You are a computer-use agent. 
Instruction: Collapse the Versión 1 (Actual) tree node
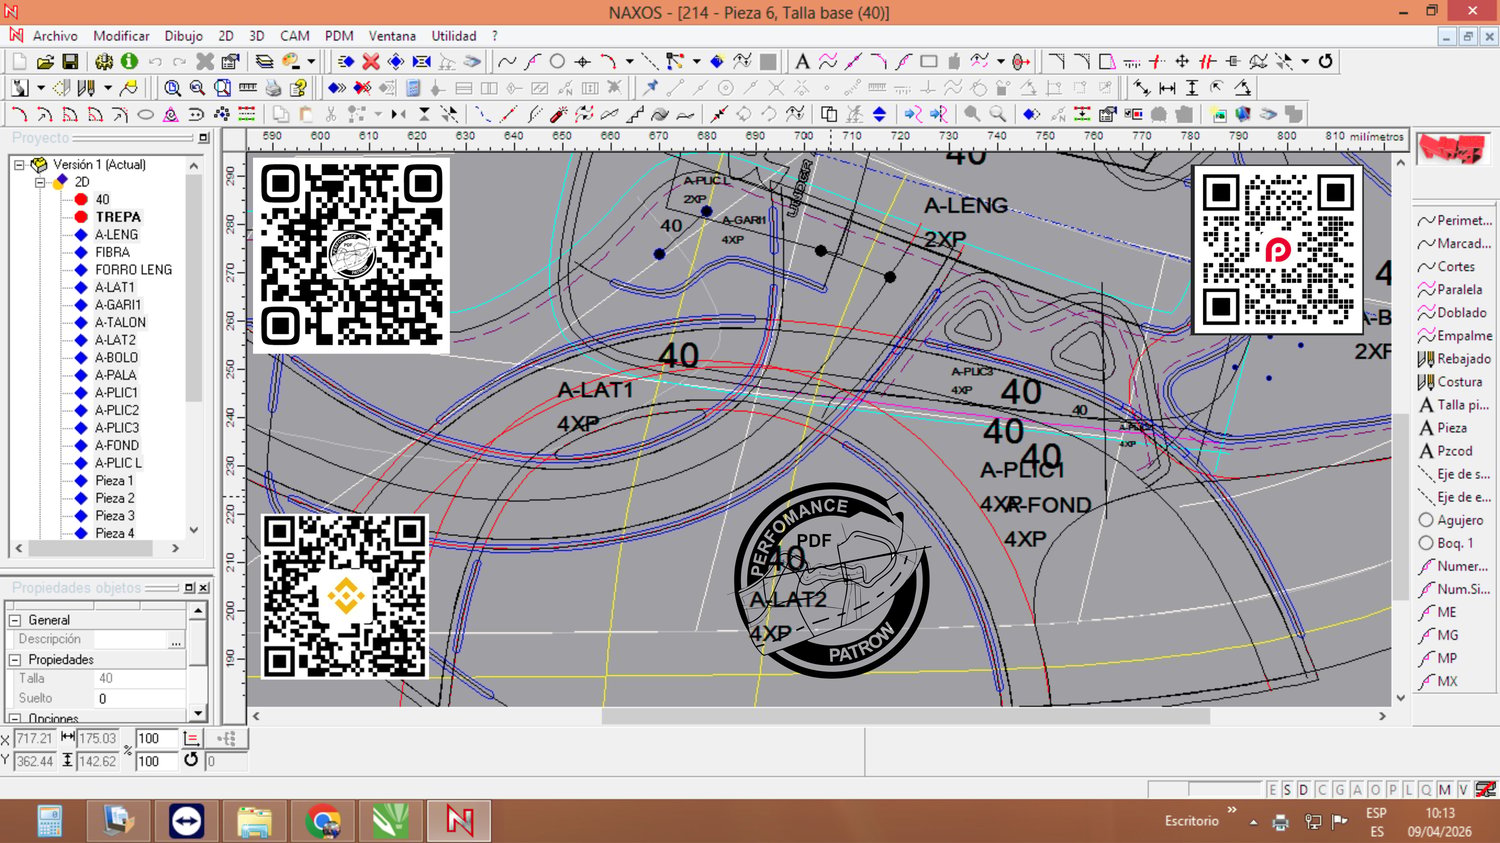click(x=19, y=165)
